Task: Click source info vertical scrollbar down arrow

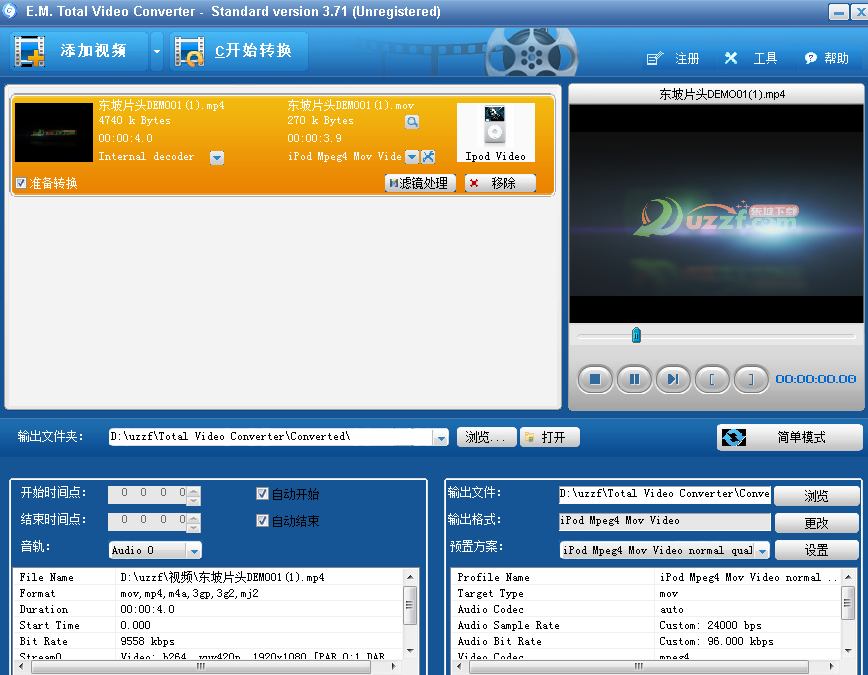Action: (x=410, y=651)
